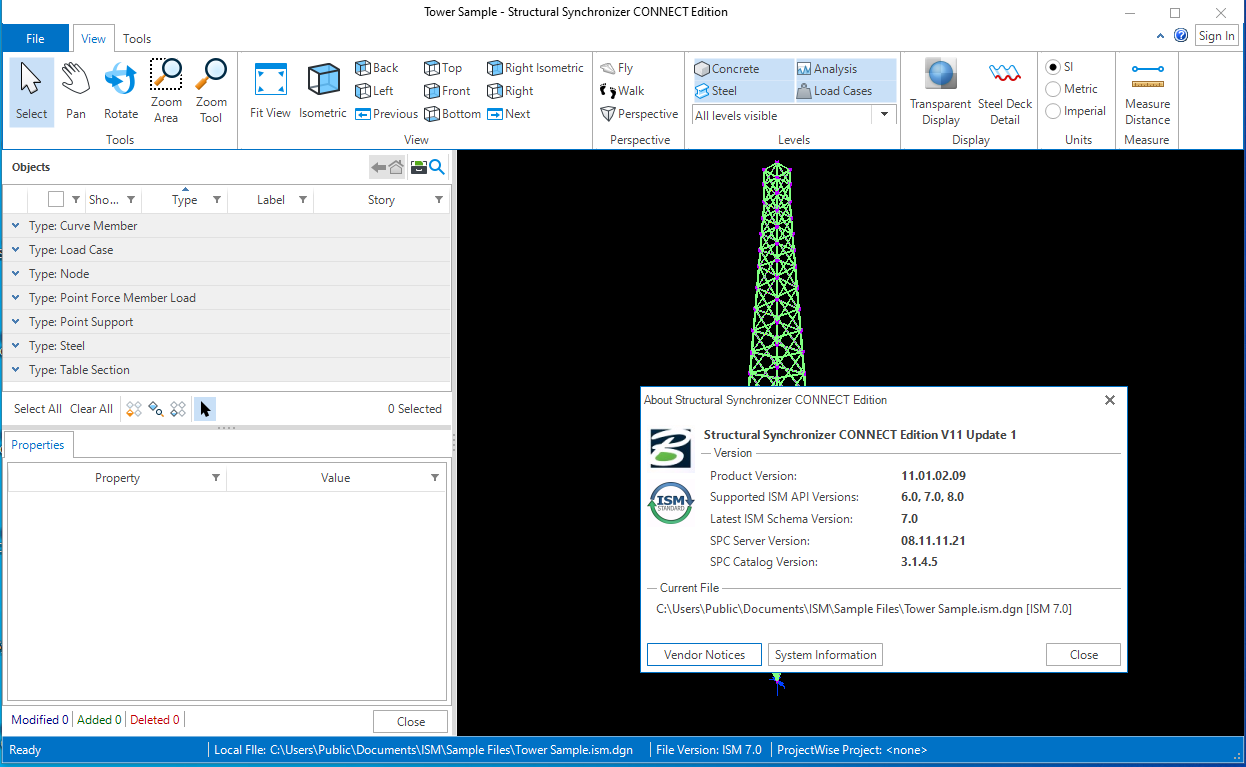The height and width of the screenshot is (767, 1246).
Task: Go to the Next view
Action: 509,114
